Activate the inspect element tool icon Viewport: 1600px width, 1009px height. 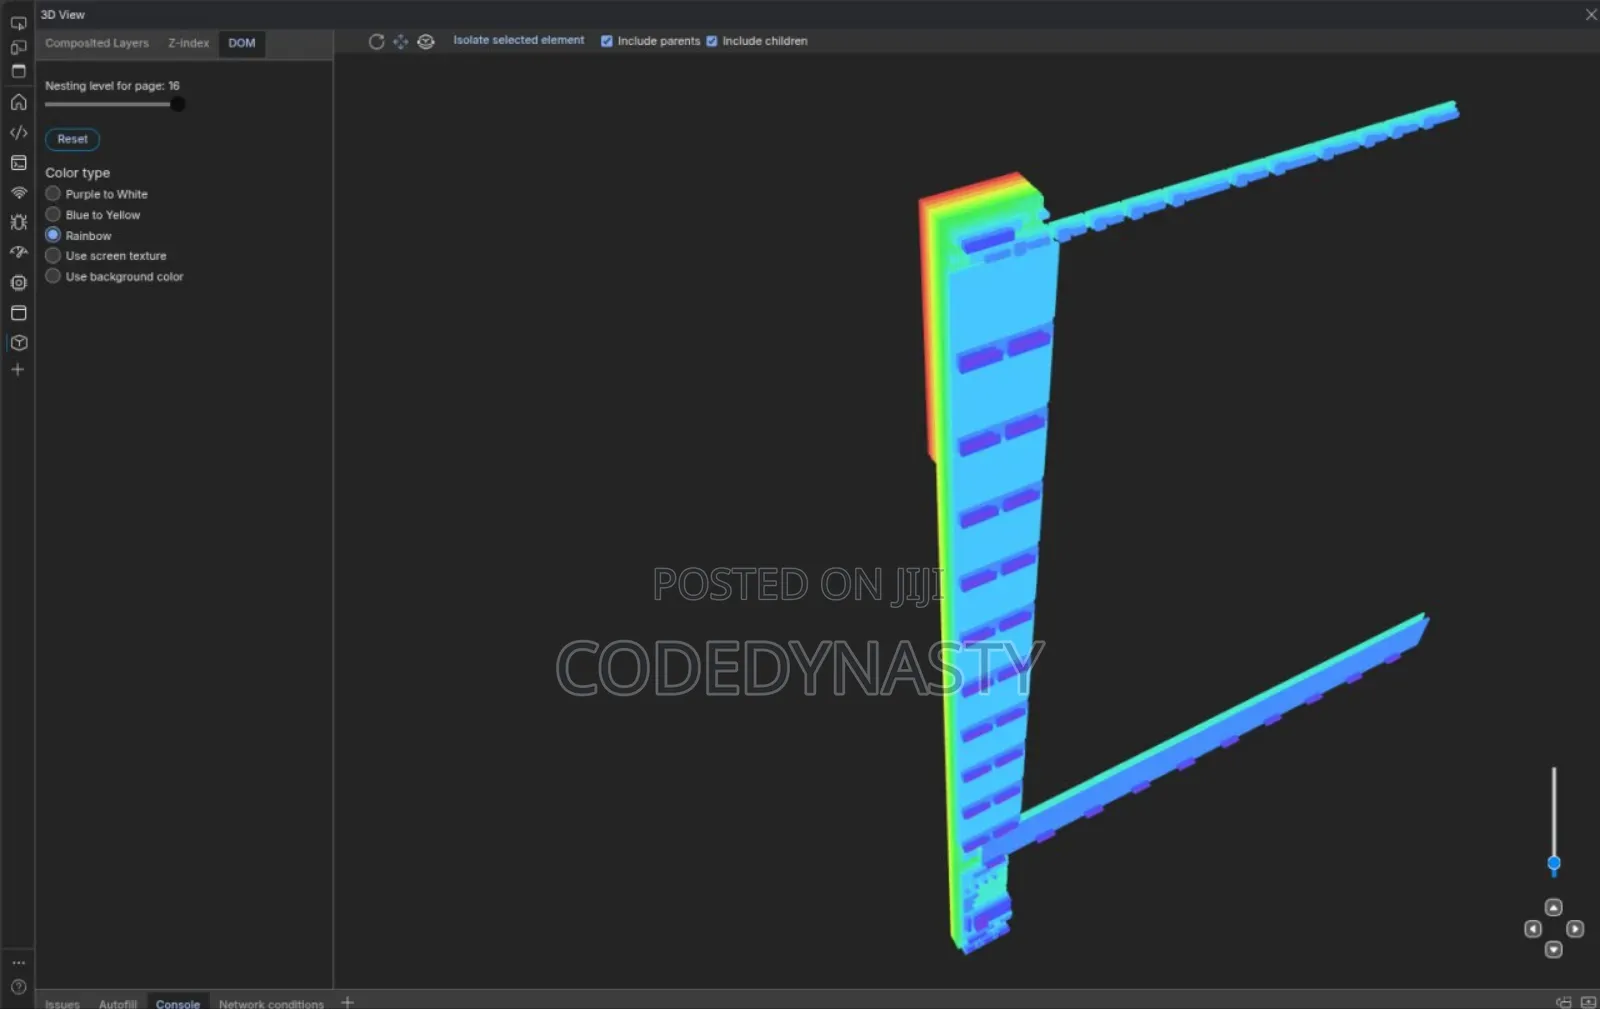[x=18, y=23]
